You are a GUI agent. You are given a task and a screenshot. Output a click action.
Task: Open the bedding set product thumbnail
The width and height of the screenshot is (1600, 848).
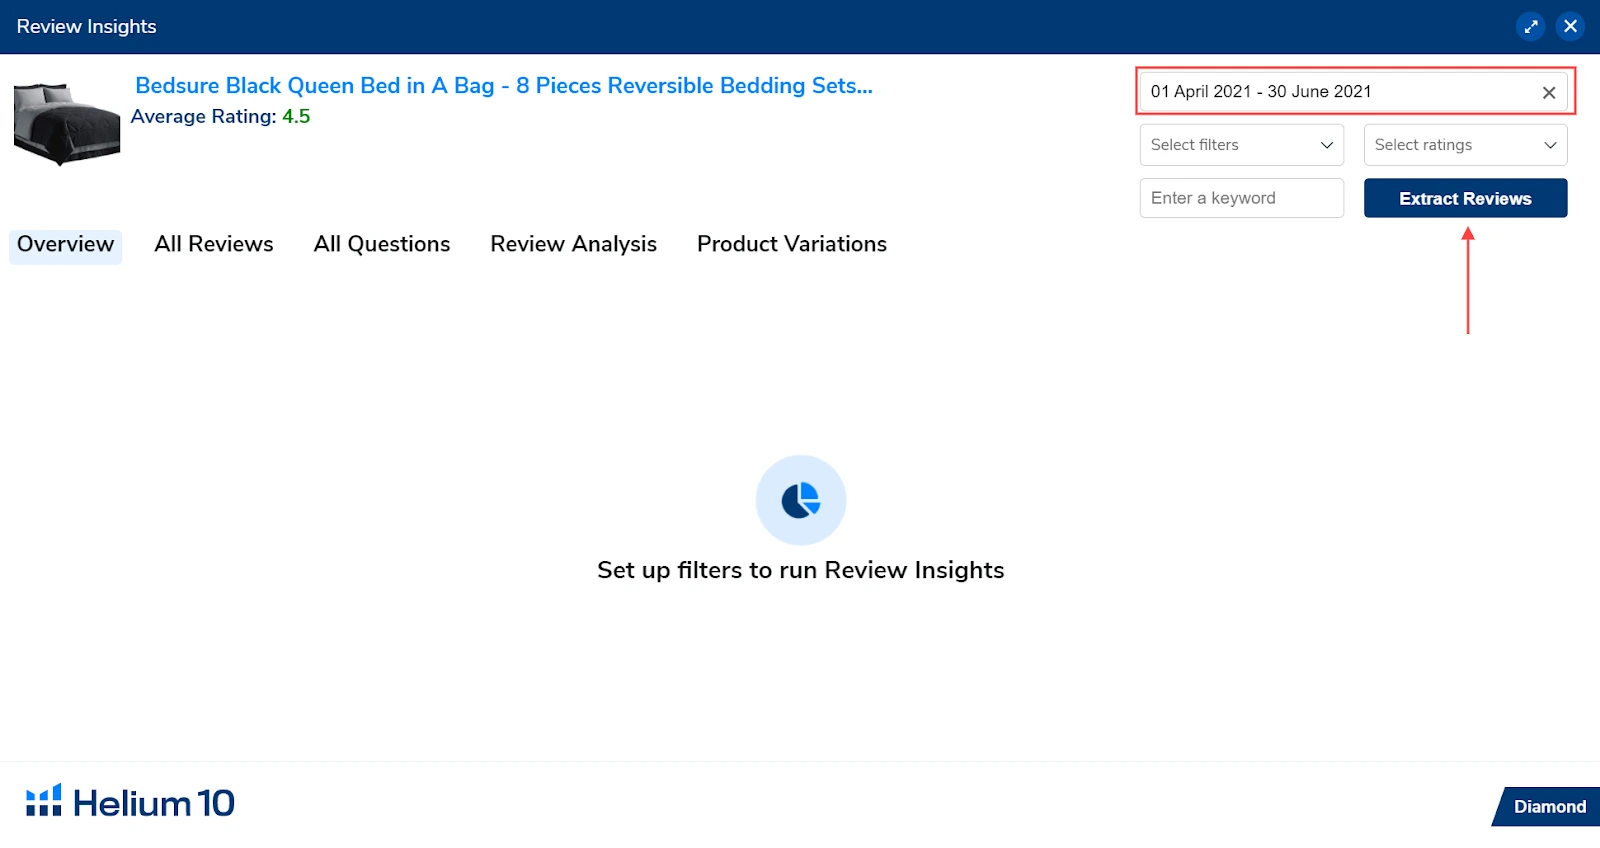point(66,123)
